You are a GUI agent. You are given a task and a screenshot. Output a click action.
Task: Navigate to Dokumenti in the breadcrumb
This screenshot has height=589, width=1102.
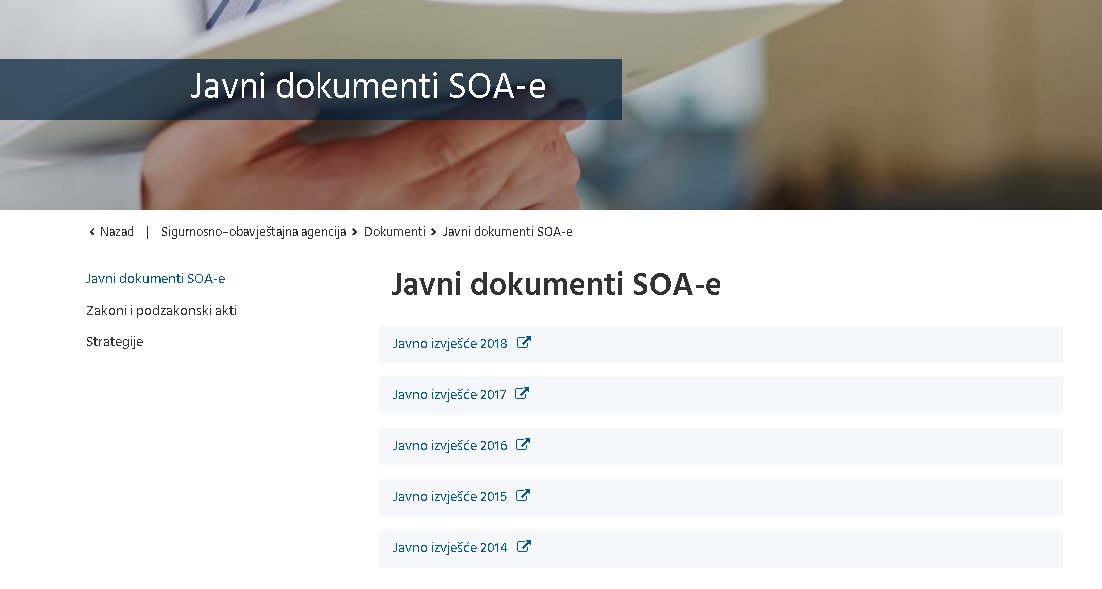(394, 232)
